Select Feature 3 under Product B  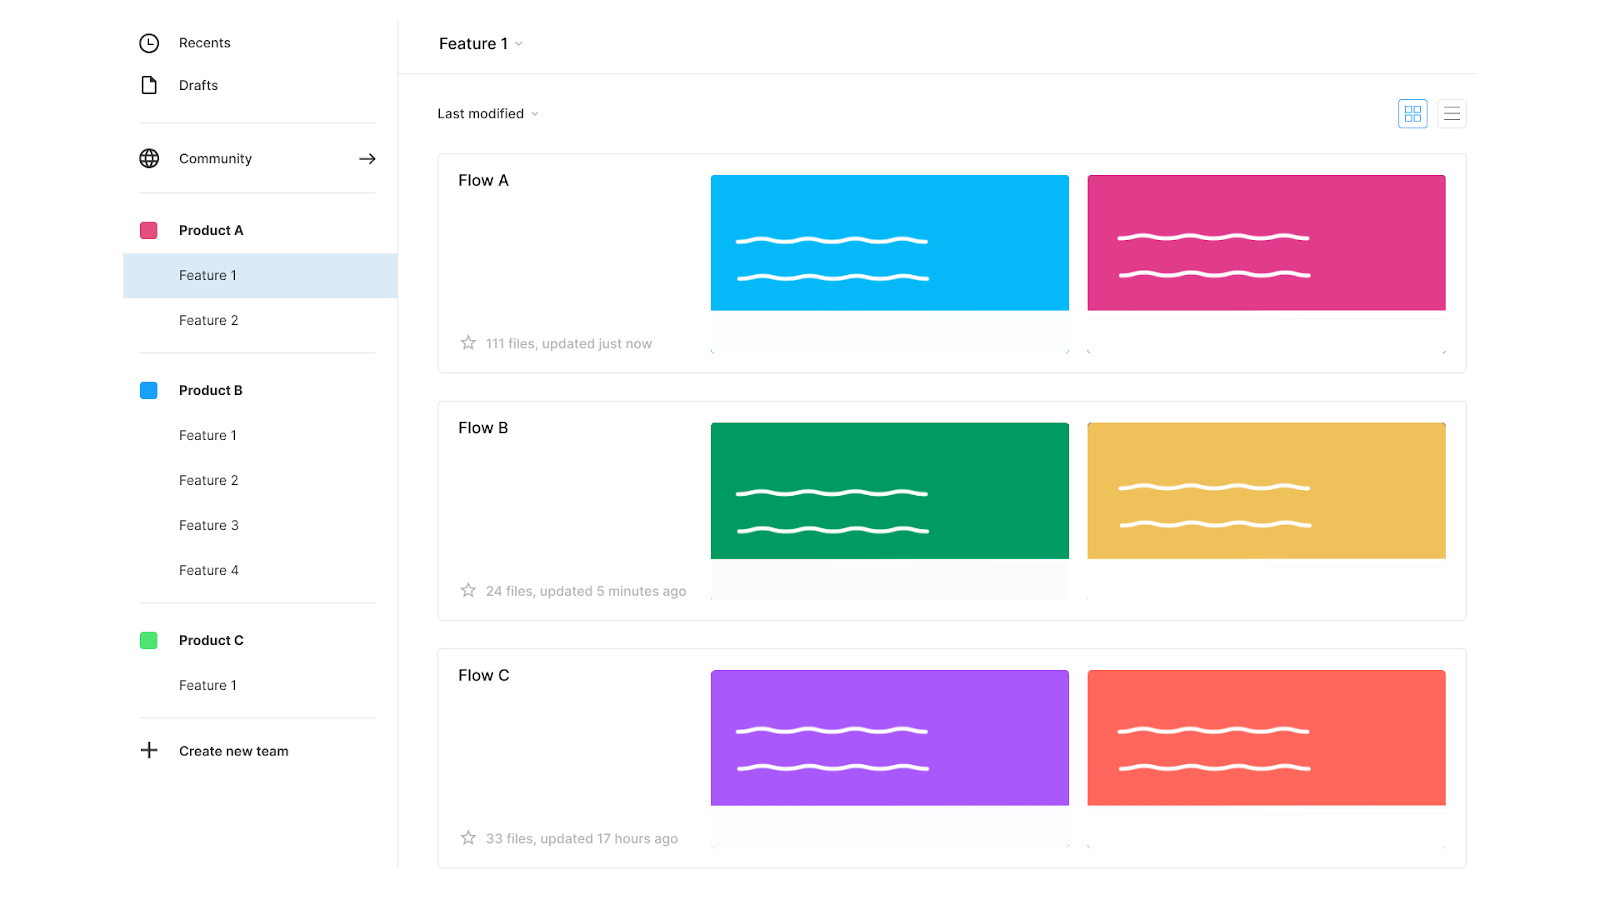[x=209, y=525]
